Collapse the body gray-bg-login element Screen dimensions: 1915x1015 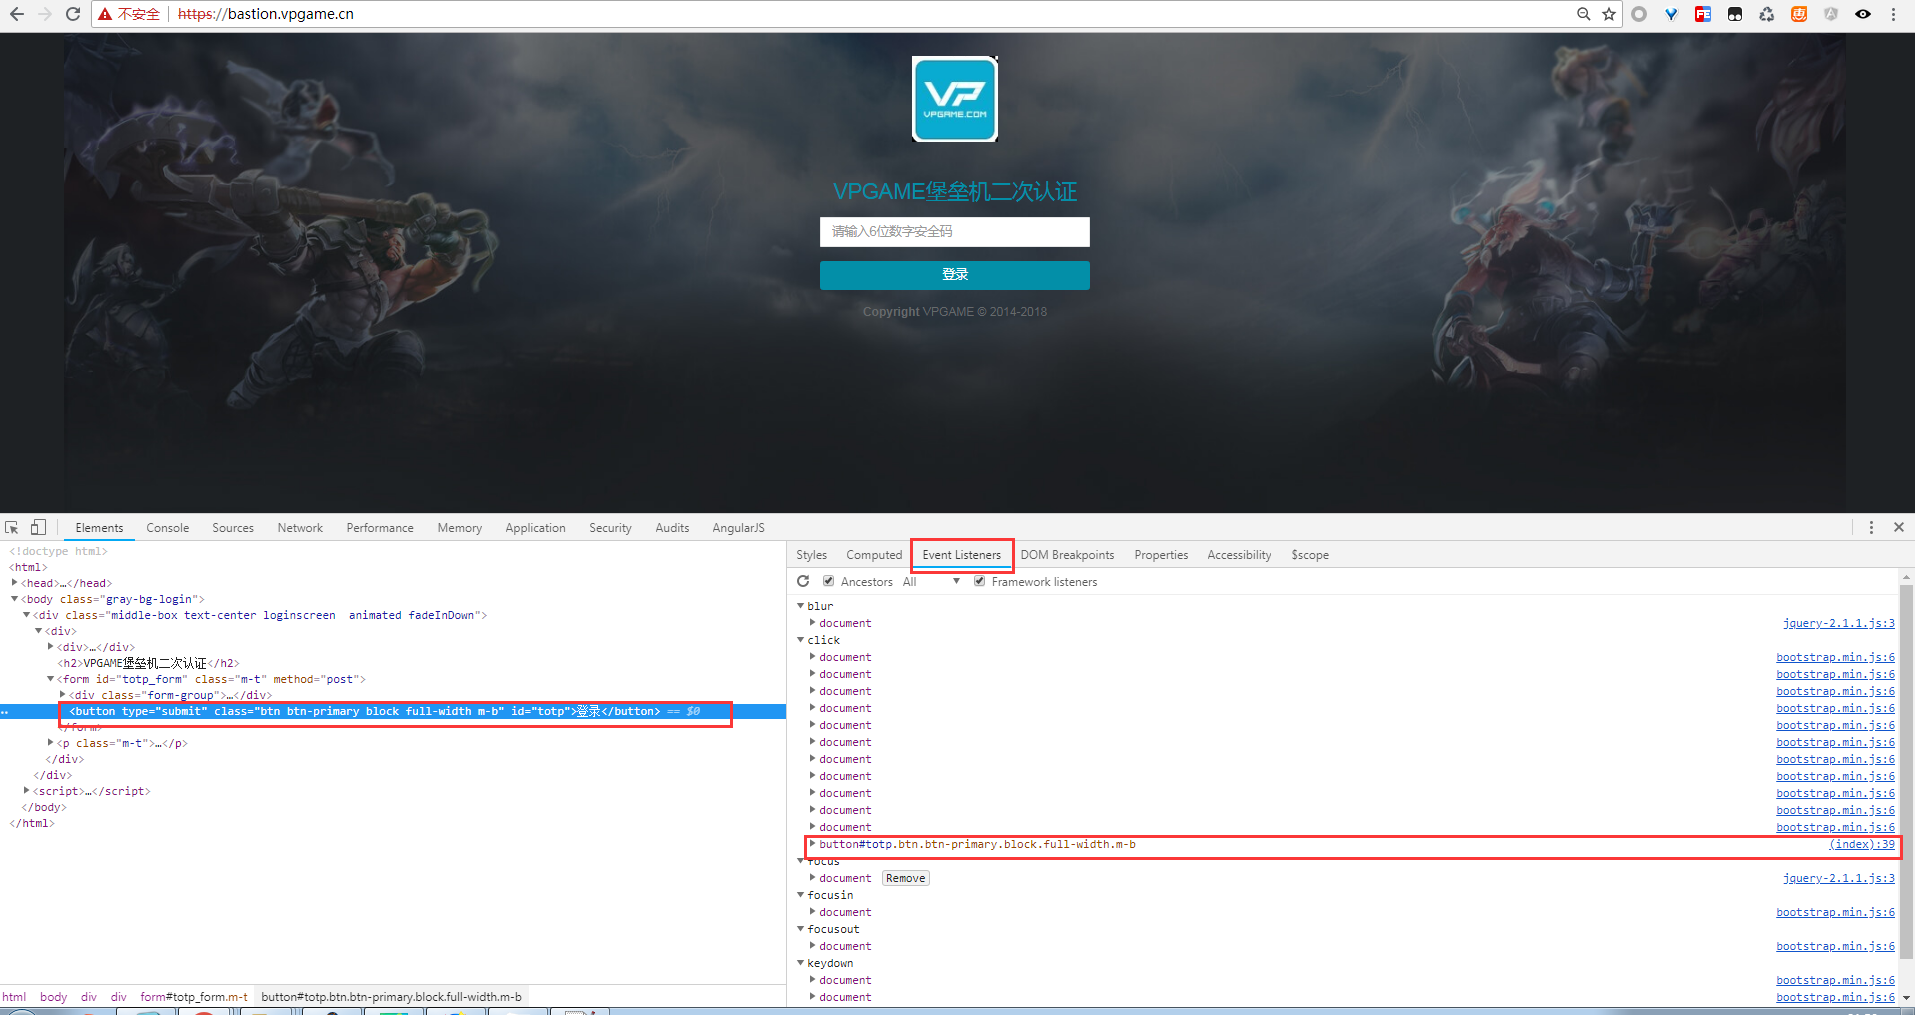click(x=15, y=599)
